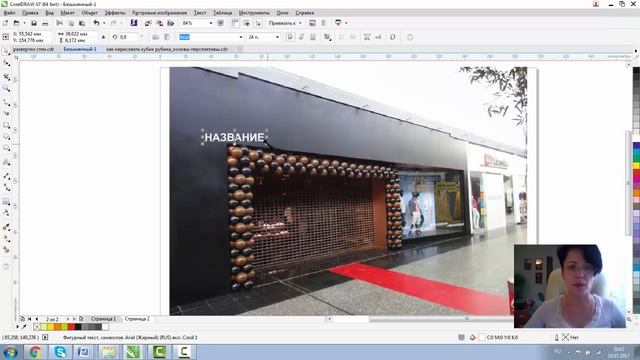Toggle bold text formatting
Image resolution: width=640 pixels, height=360 pixels.
tap(290, 37)
